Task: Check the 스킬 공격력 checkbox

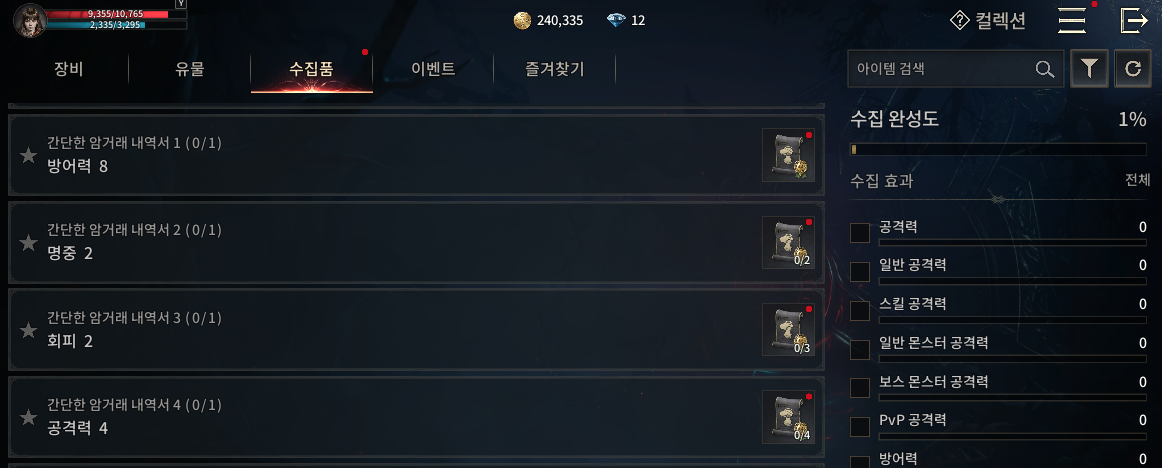Action: coord(860,311)
